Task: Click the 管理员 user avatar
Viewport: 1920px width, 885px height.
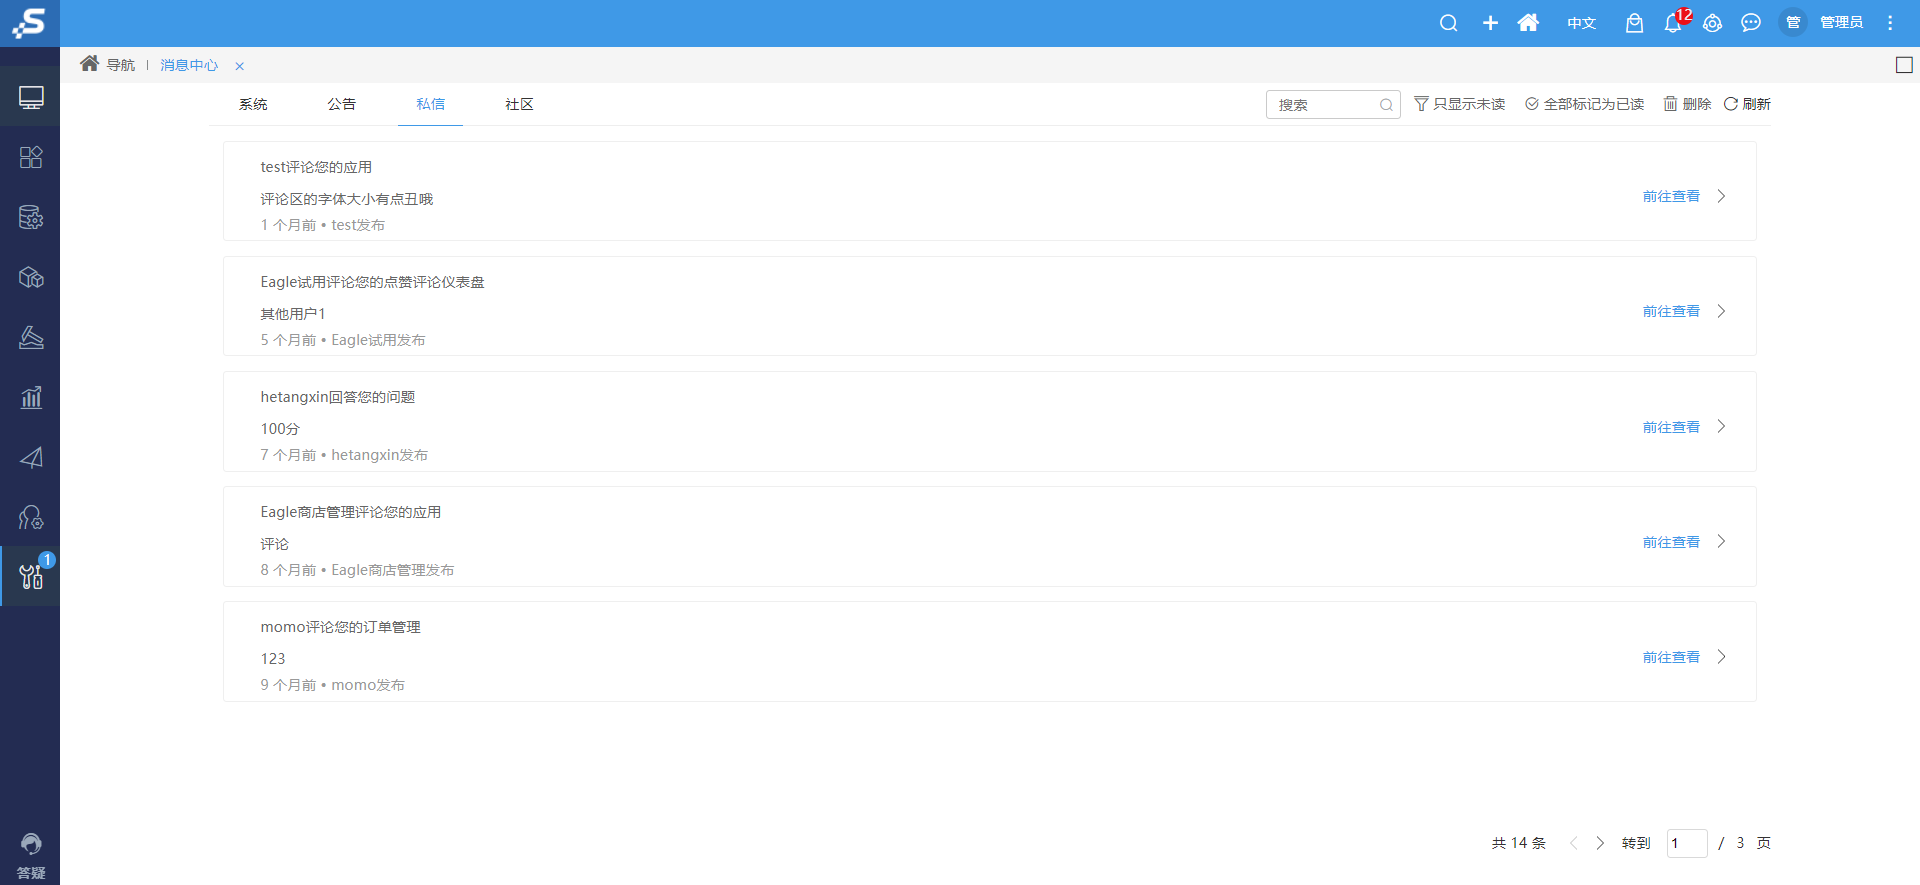Action: point(1793,22)
